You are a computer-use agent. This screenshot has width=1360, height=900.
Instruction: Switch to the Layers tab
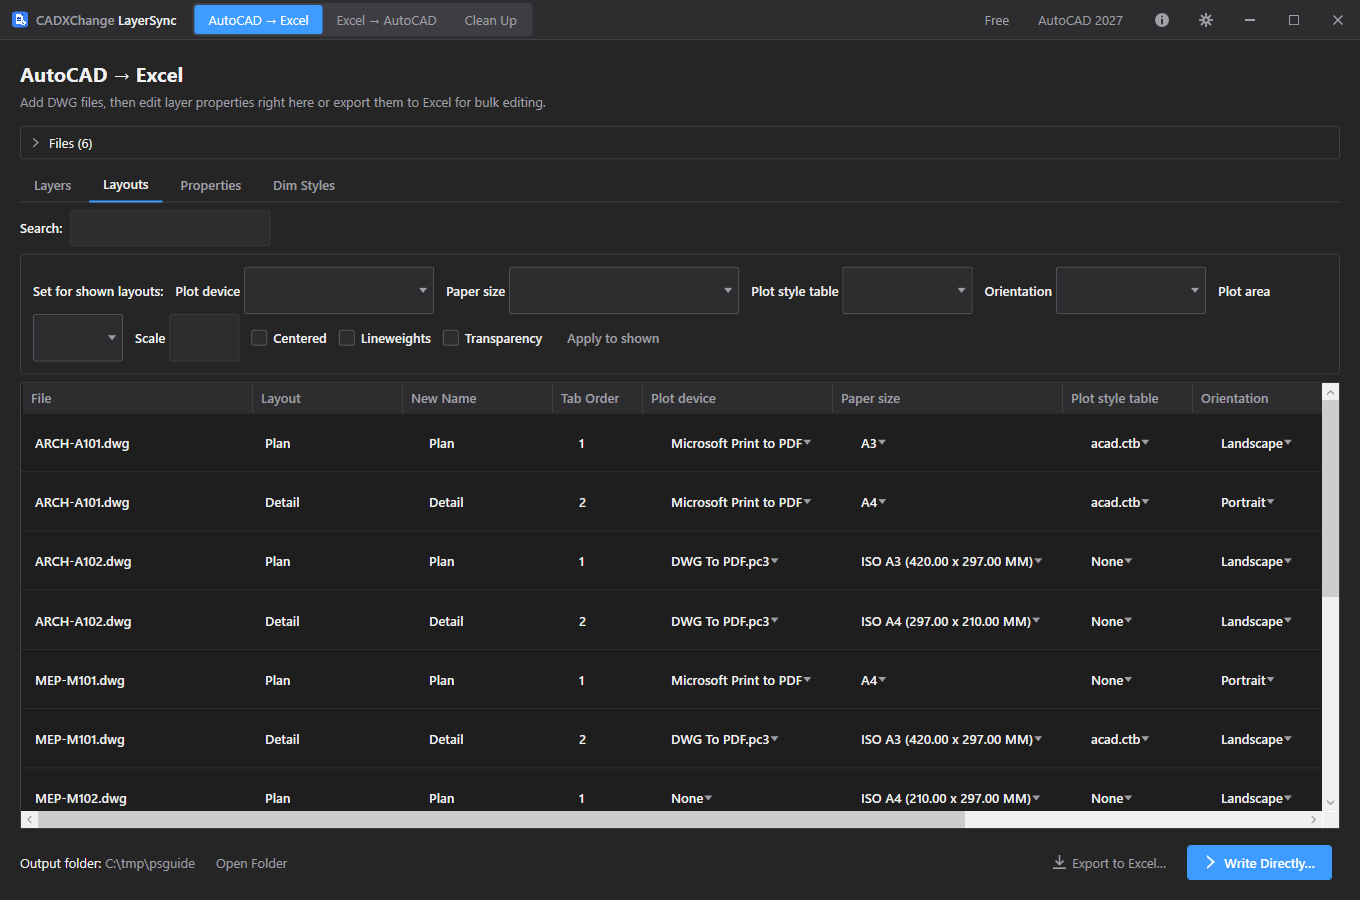pos(53,185)
